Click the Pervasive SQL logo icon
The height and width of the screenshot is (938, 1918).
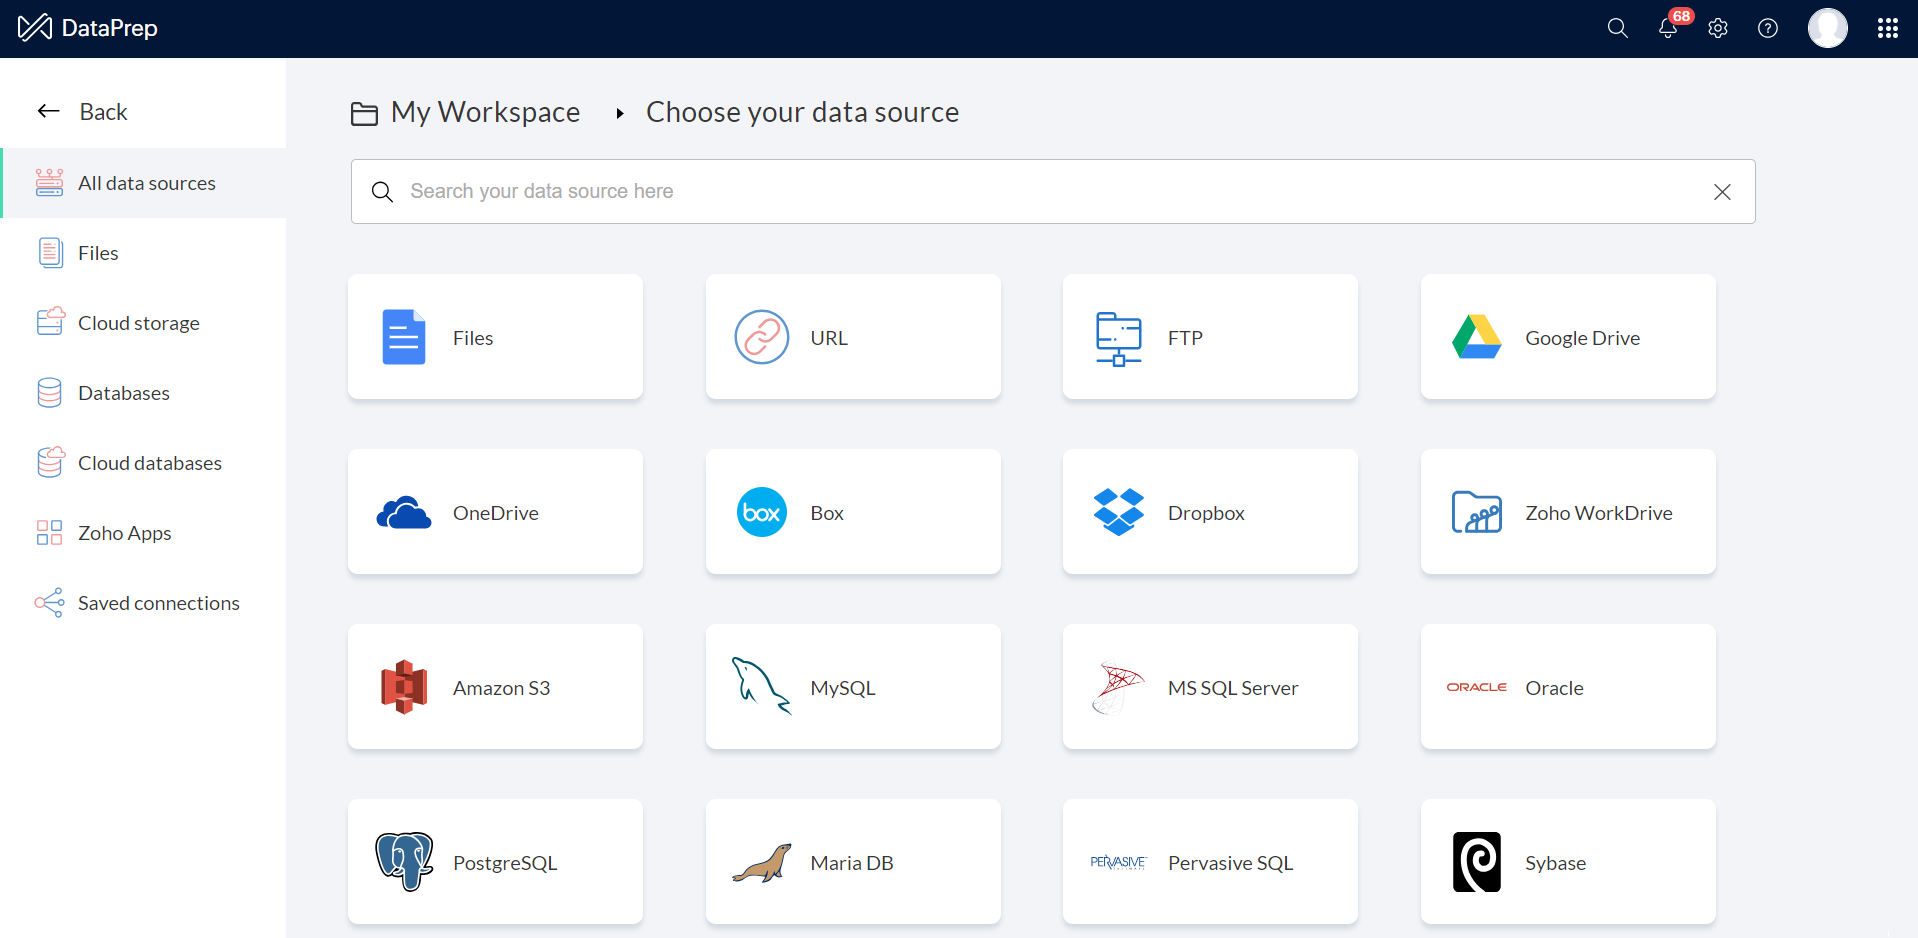[x=1118, y=862]
